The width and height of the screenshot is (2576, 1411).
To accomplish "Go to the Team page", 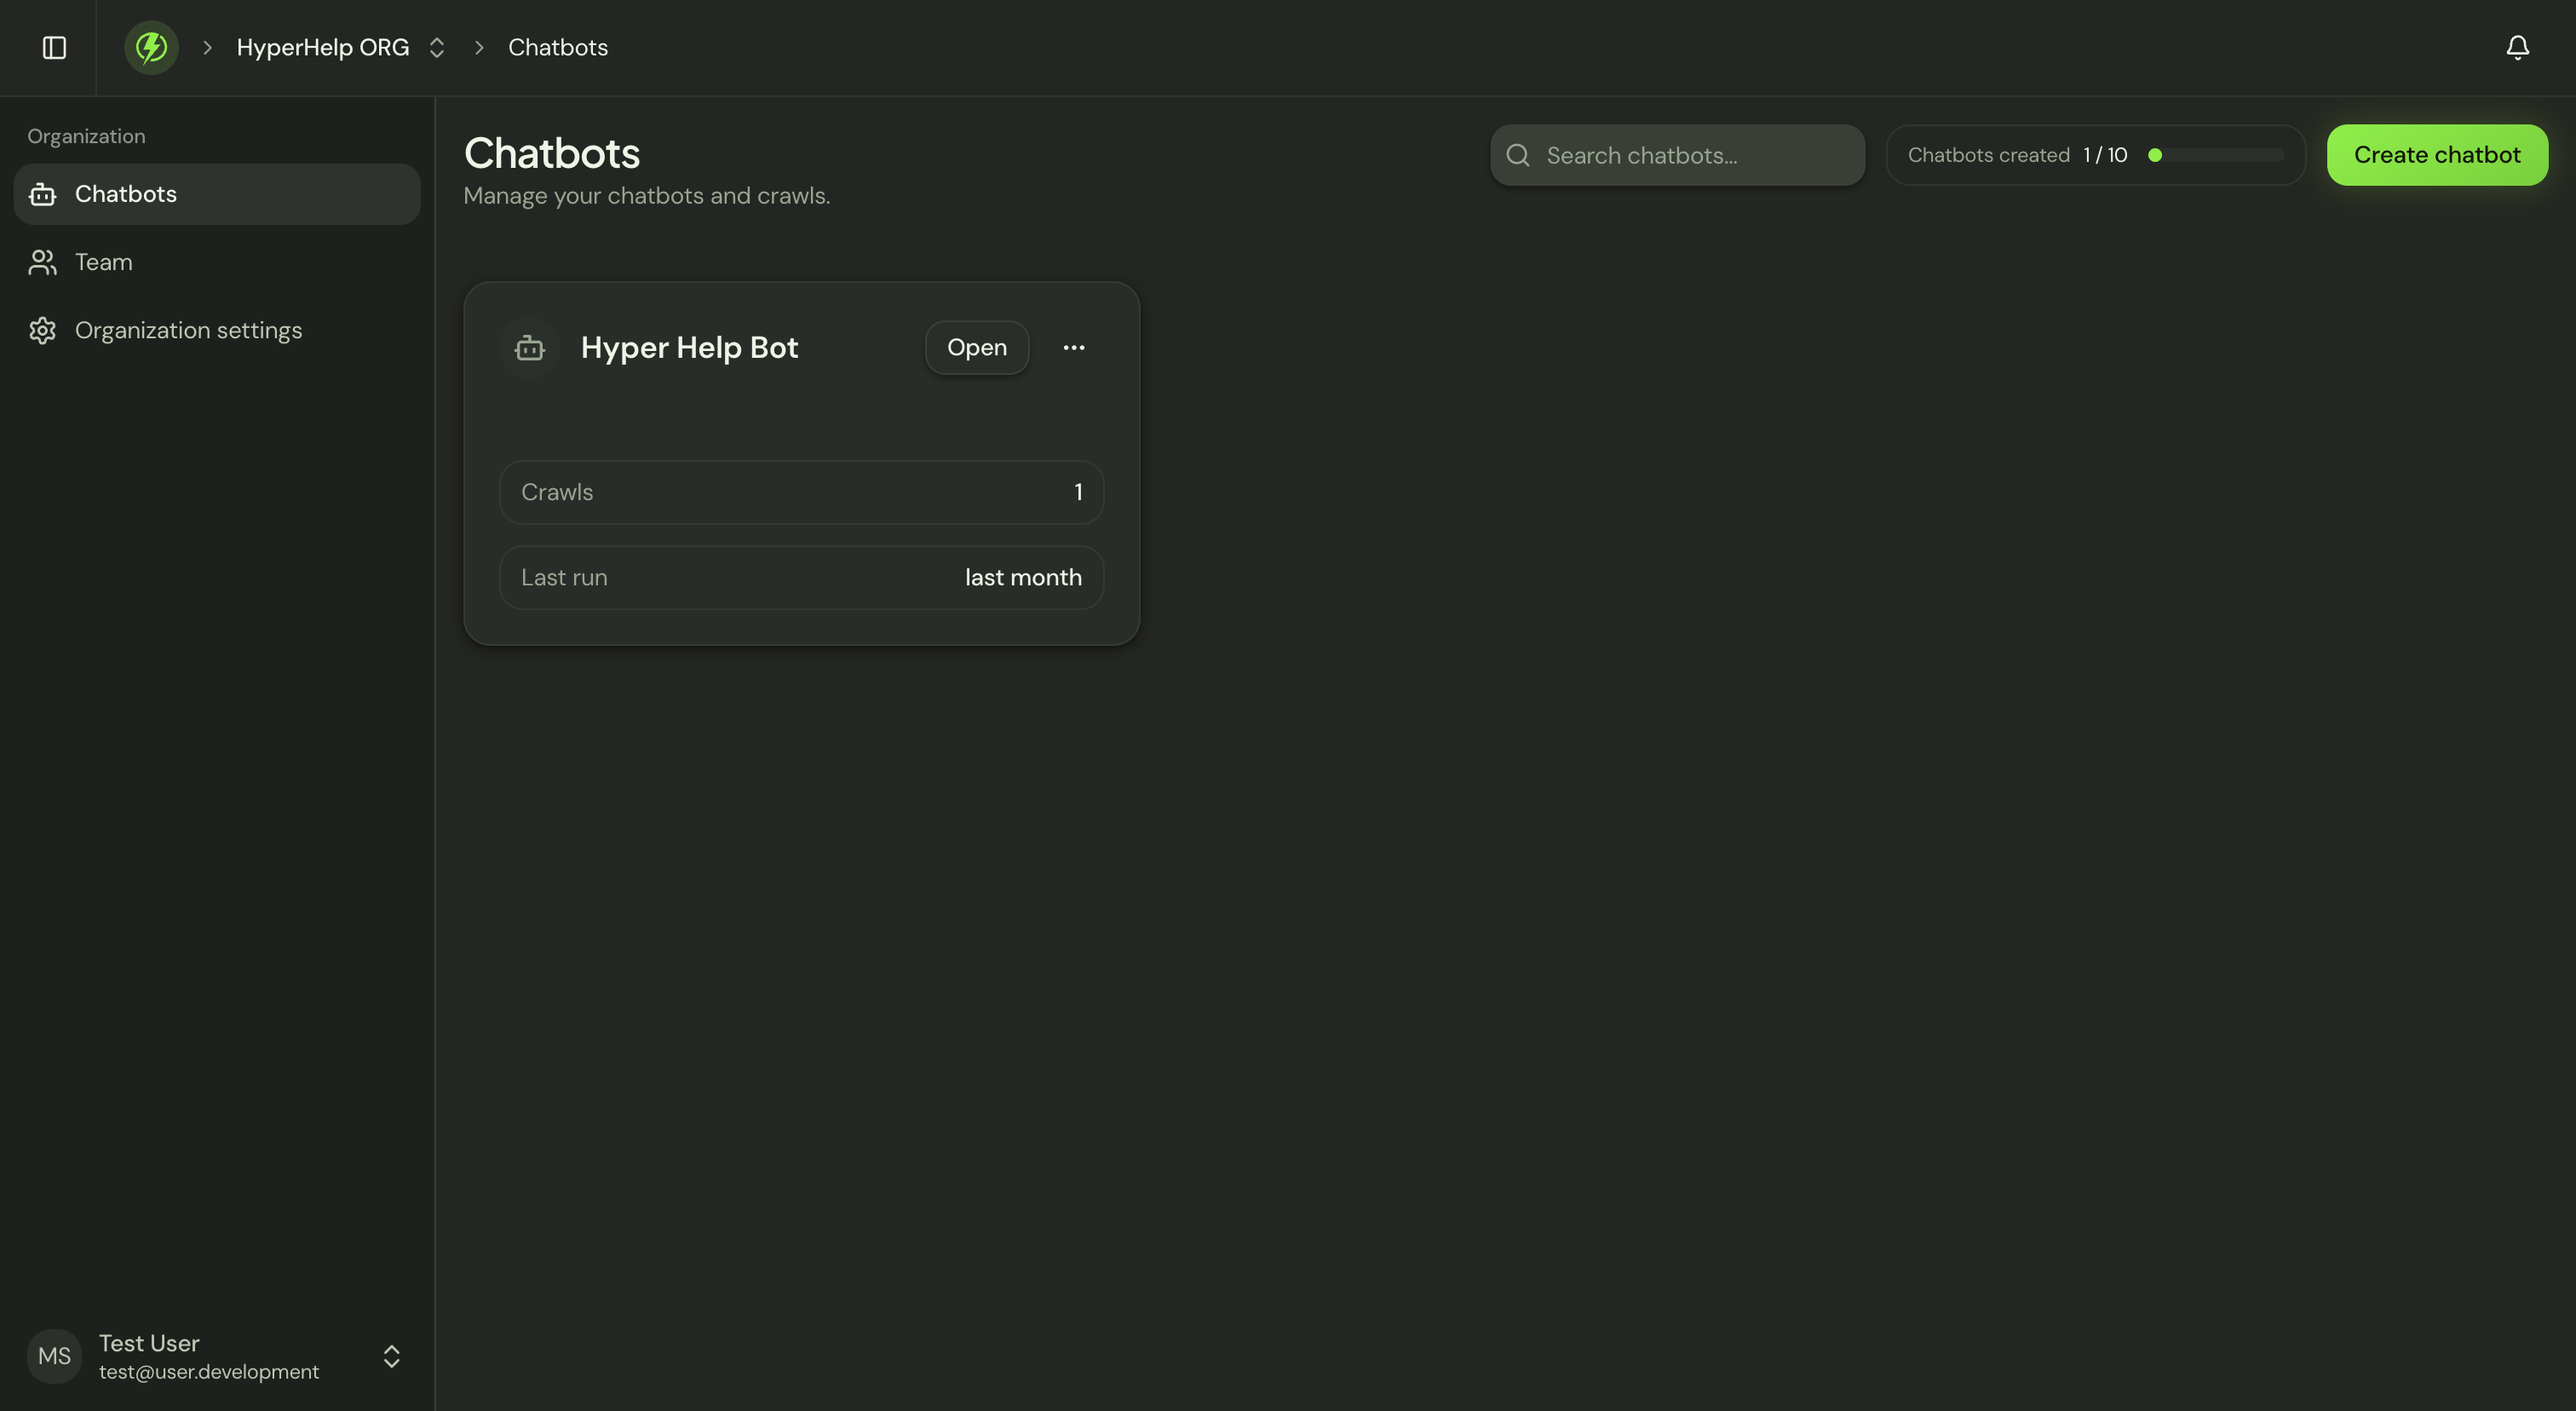I will [217, 262].
